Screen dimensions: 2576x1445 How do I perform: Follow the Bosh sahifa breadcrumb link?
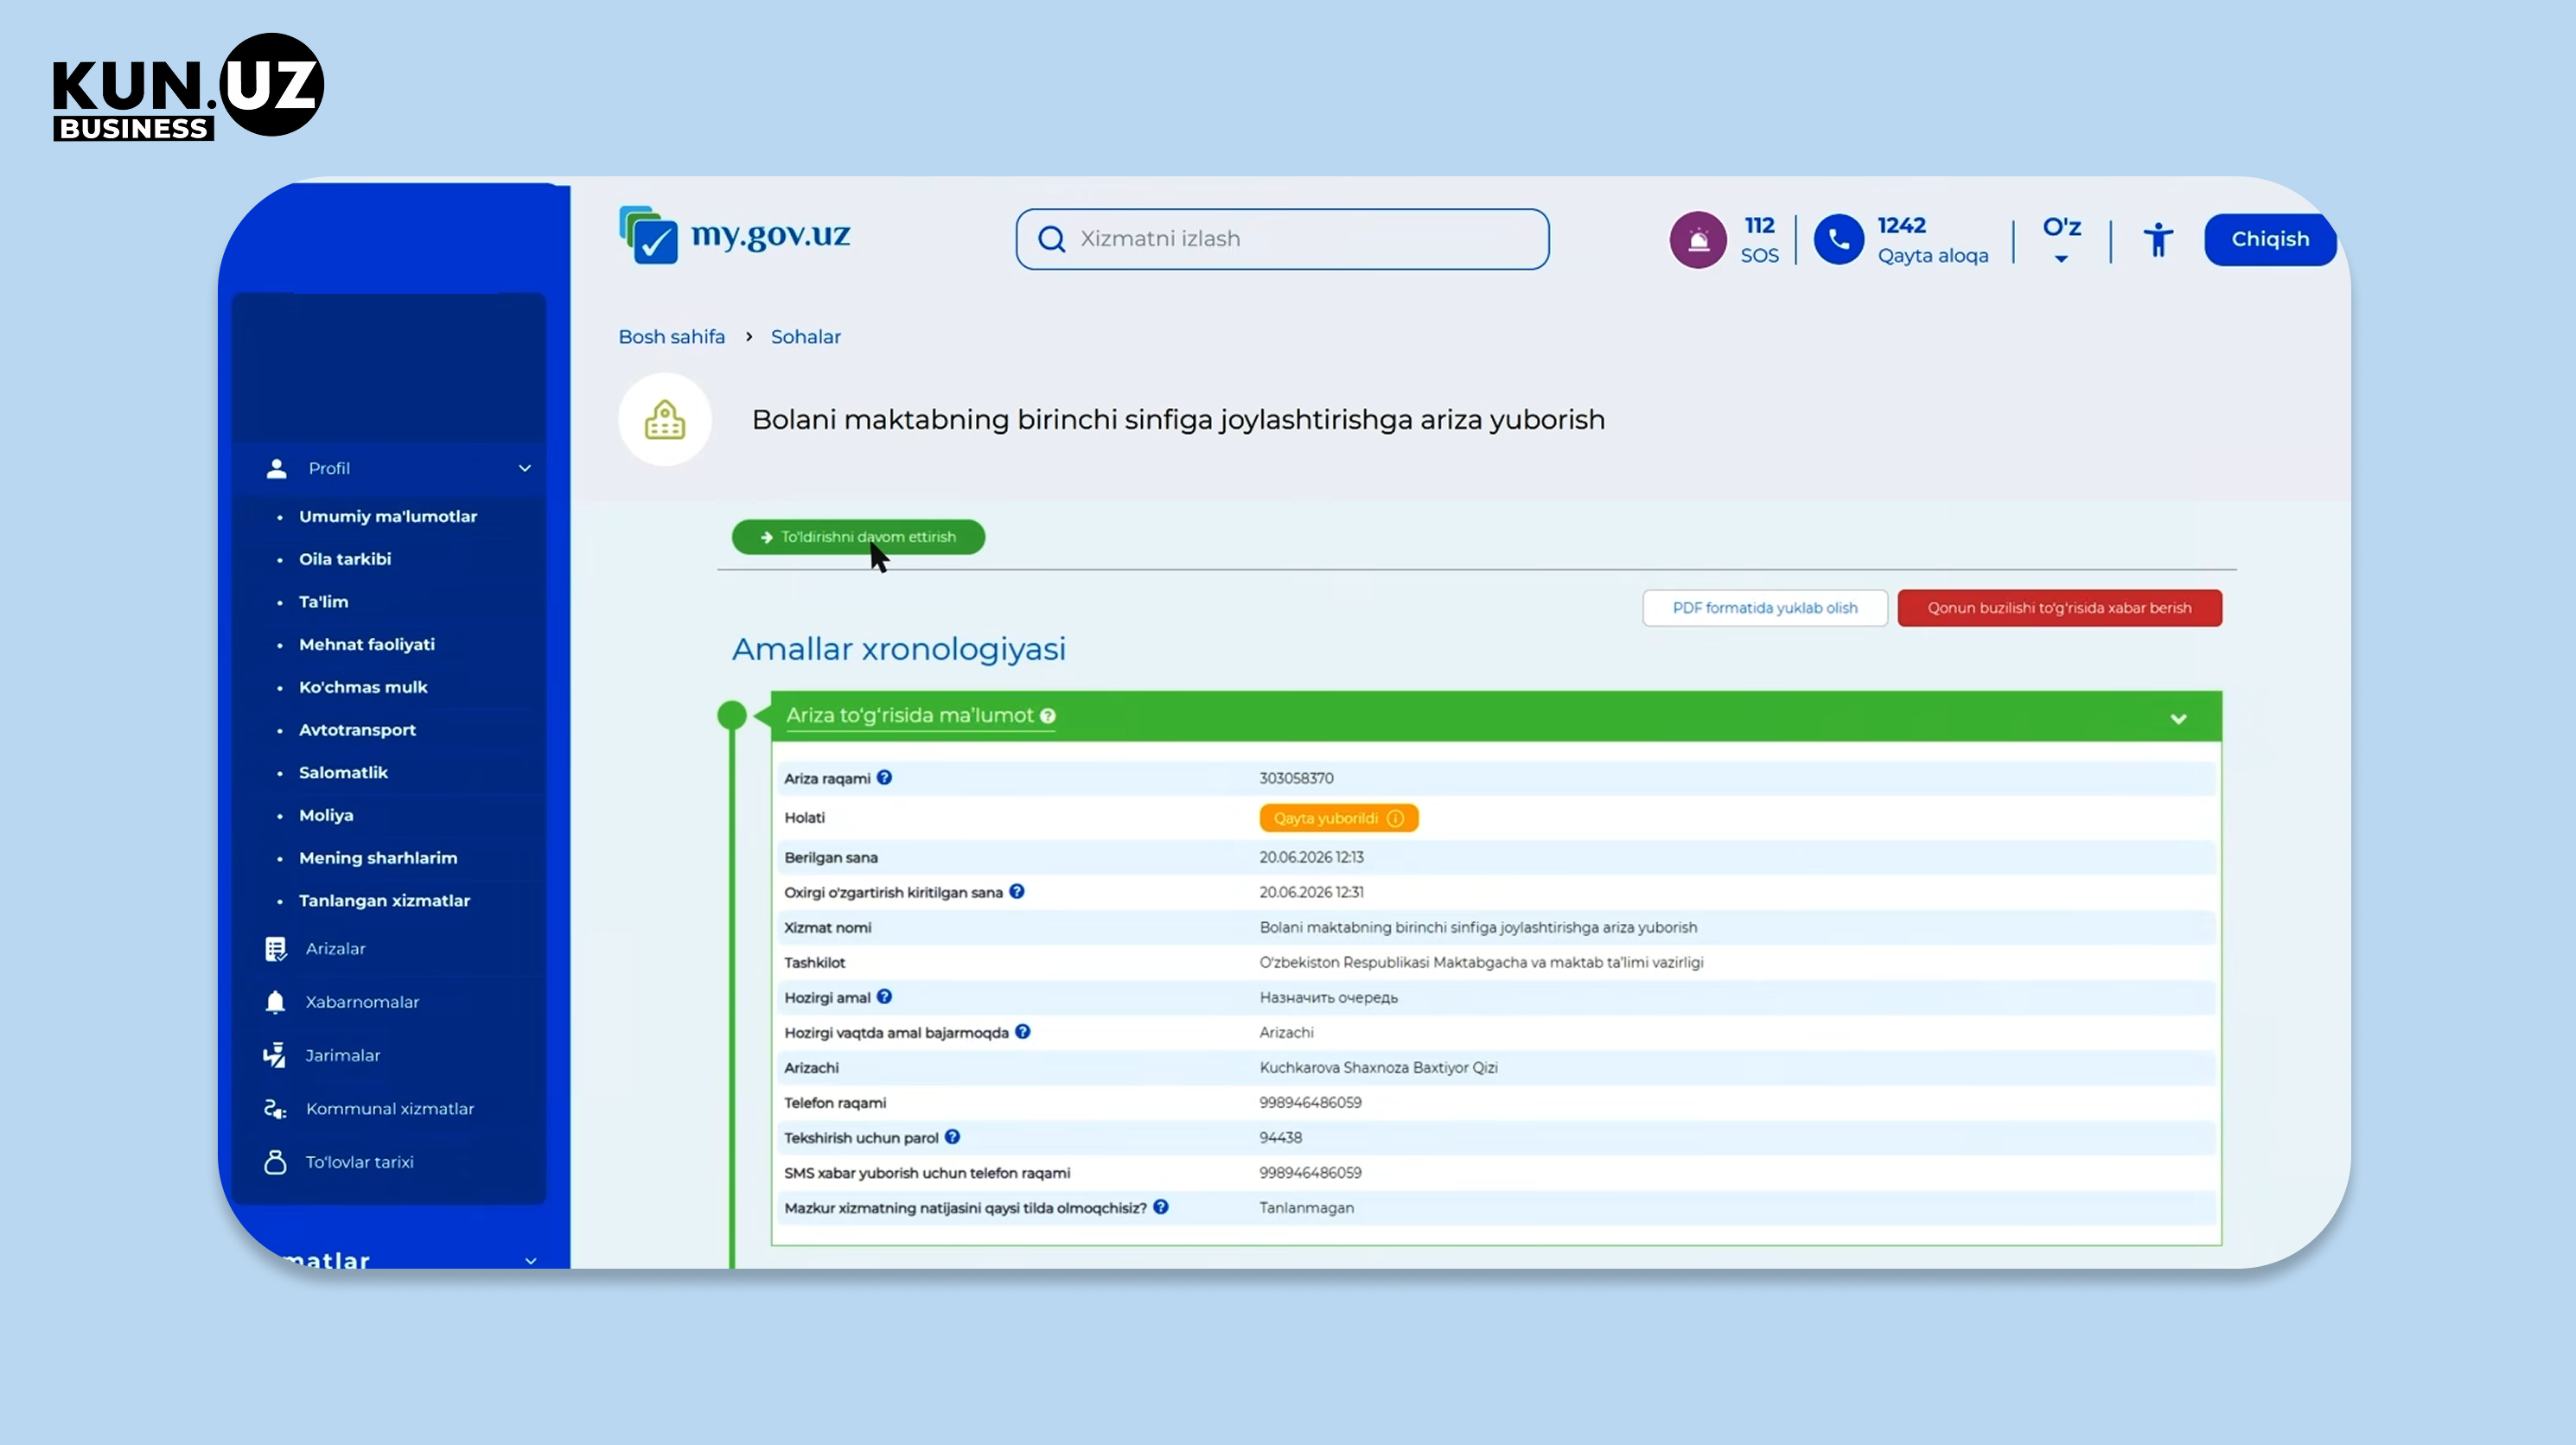pos(671,337)
